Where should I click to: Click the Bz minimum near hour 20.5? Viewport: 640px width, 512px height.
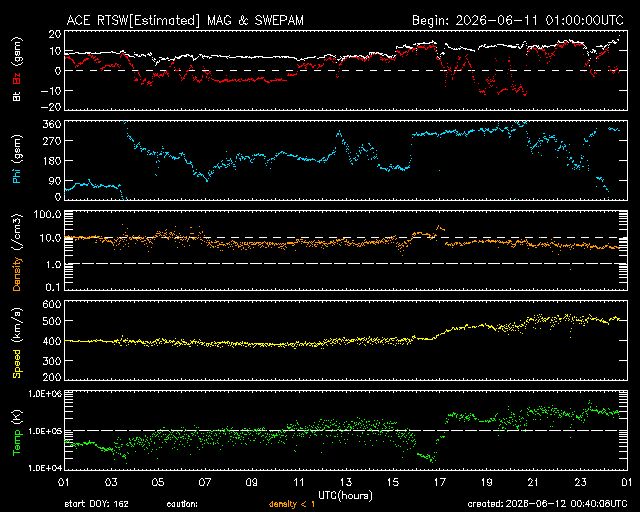pyautogui.click(x=524, y=93)
